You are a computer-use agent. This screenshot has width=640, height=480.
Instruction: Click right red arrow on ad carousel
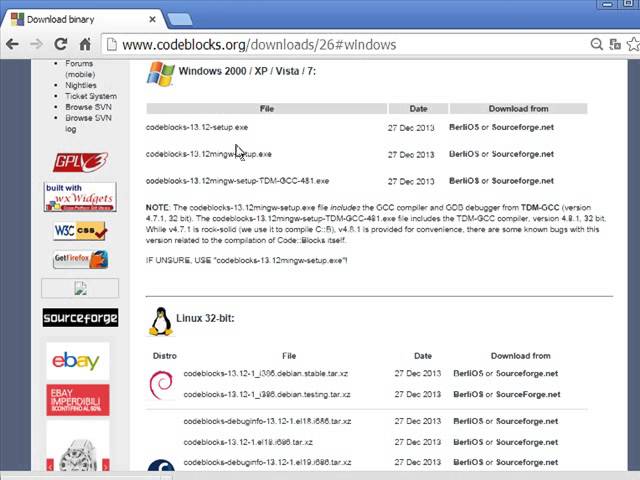[x=106, y=465]
